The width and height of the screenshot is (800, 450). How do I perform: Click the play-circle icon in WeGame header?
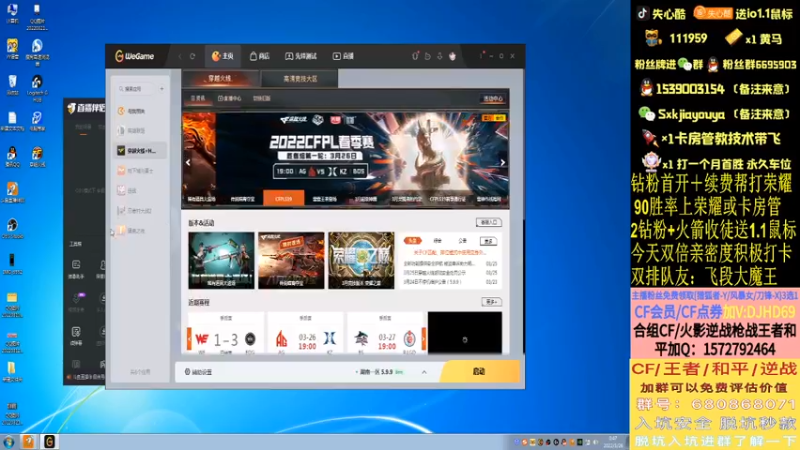pyautogui.click(x=428, y=56)
